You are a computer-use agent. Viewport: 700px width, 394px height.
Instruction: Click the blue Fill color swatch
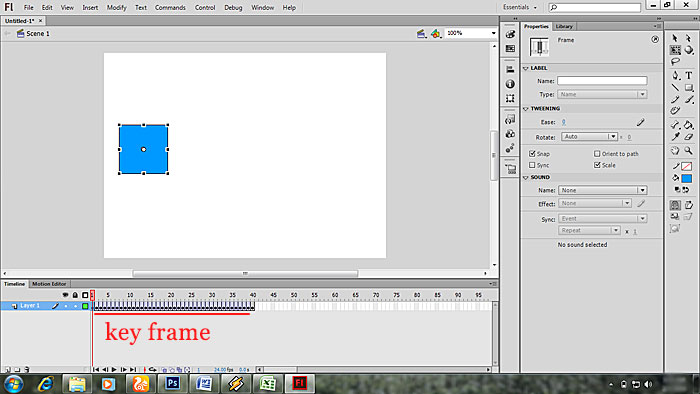[687, 178]
